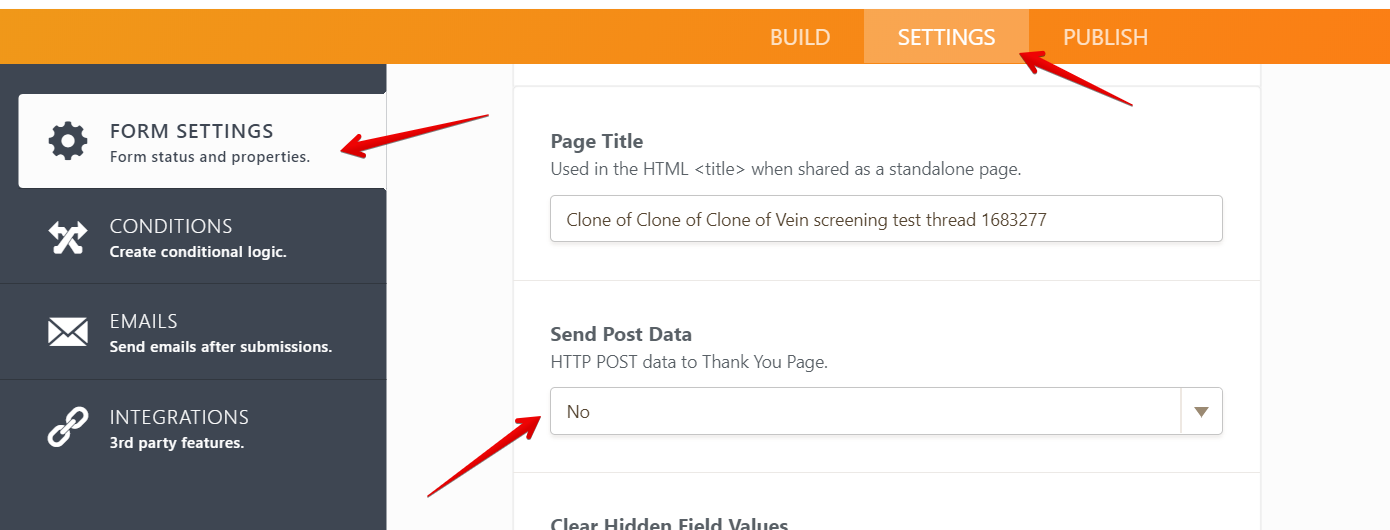
Task: Click 'Form status and properties.' text
Action: tap(210, 157)
